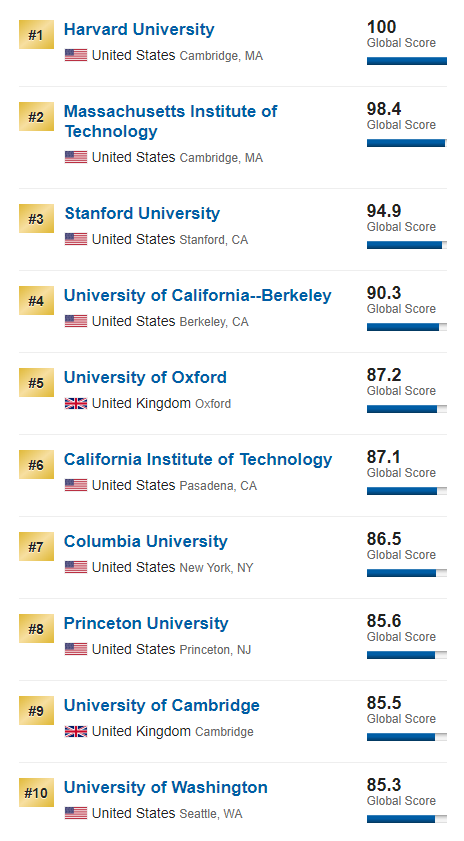The height and width of the screenshot is (841, 464).
Task: Click the New York, NY location text
Action: point(216,567)
